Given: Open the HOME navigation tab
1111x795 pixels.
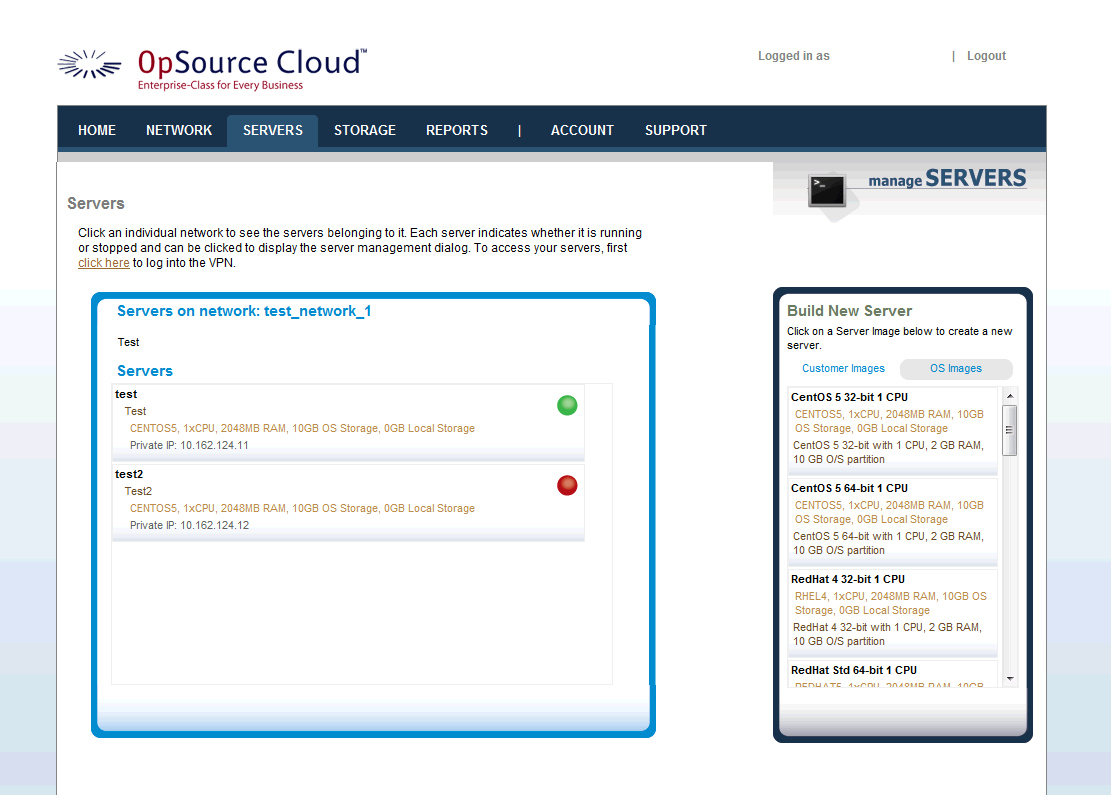Looking at the screenshot, I should click(97, 130).
